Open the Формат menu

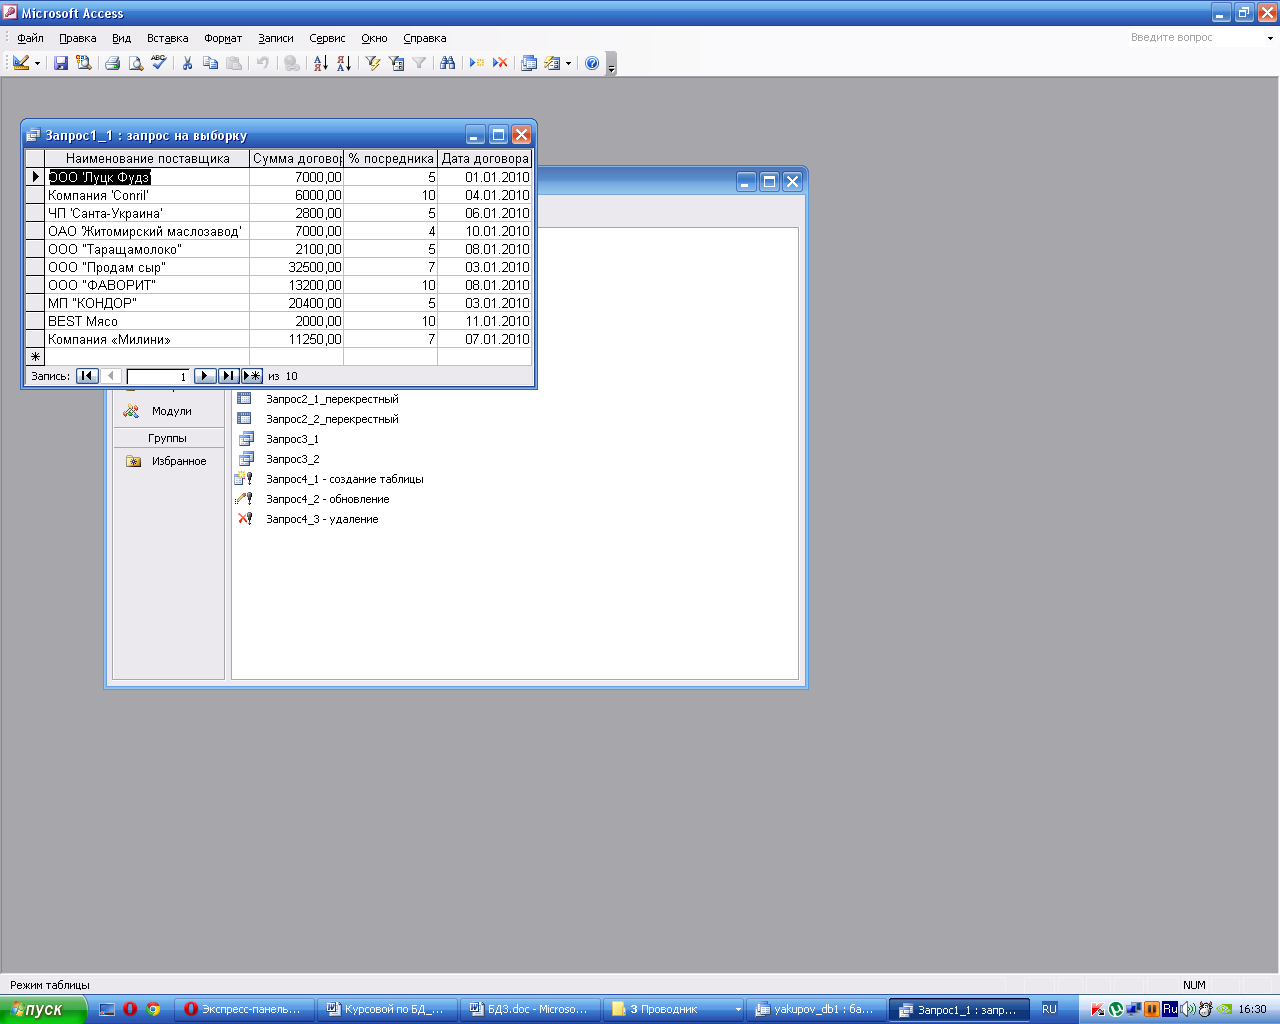pyautogui.click(x=223, y=38)
